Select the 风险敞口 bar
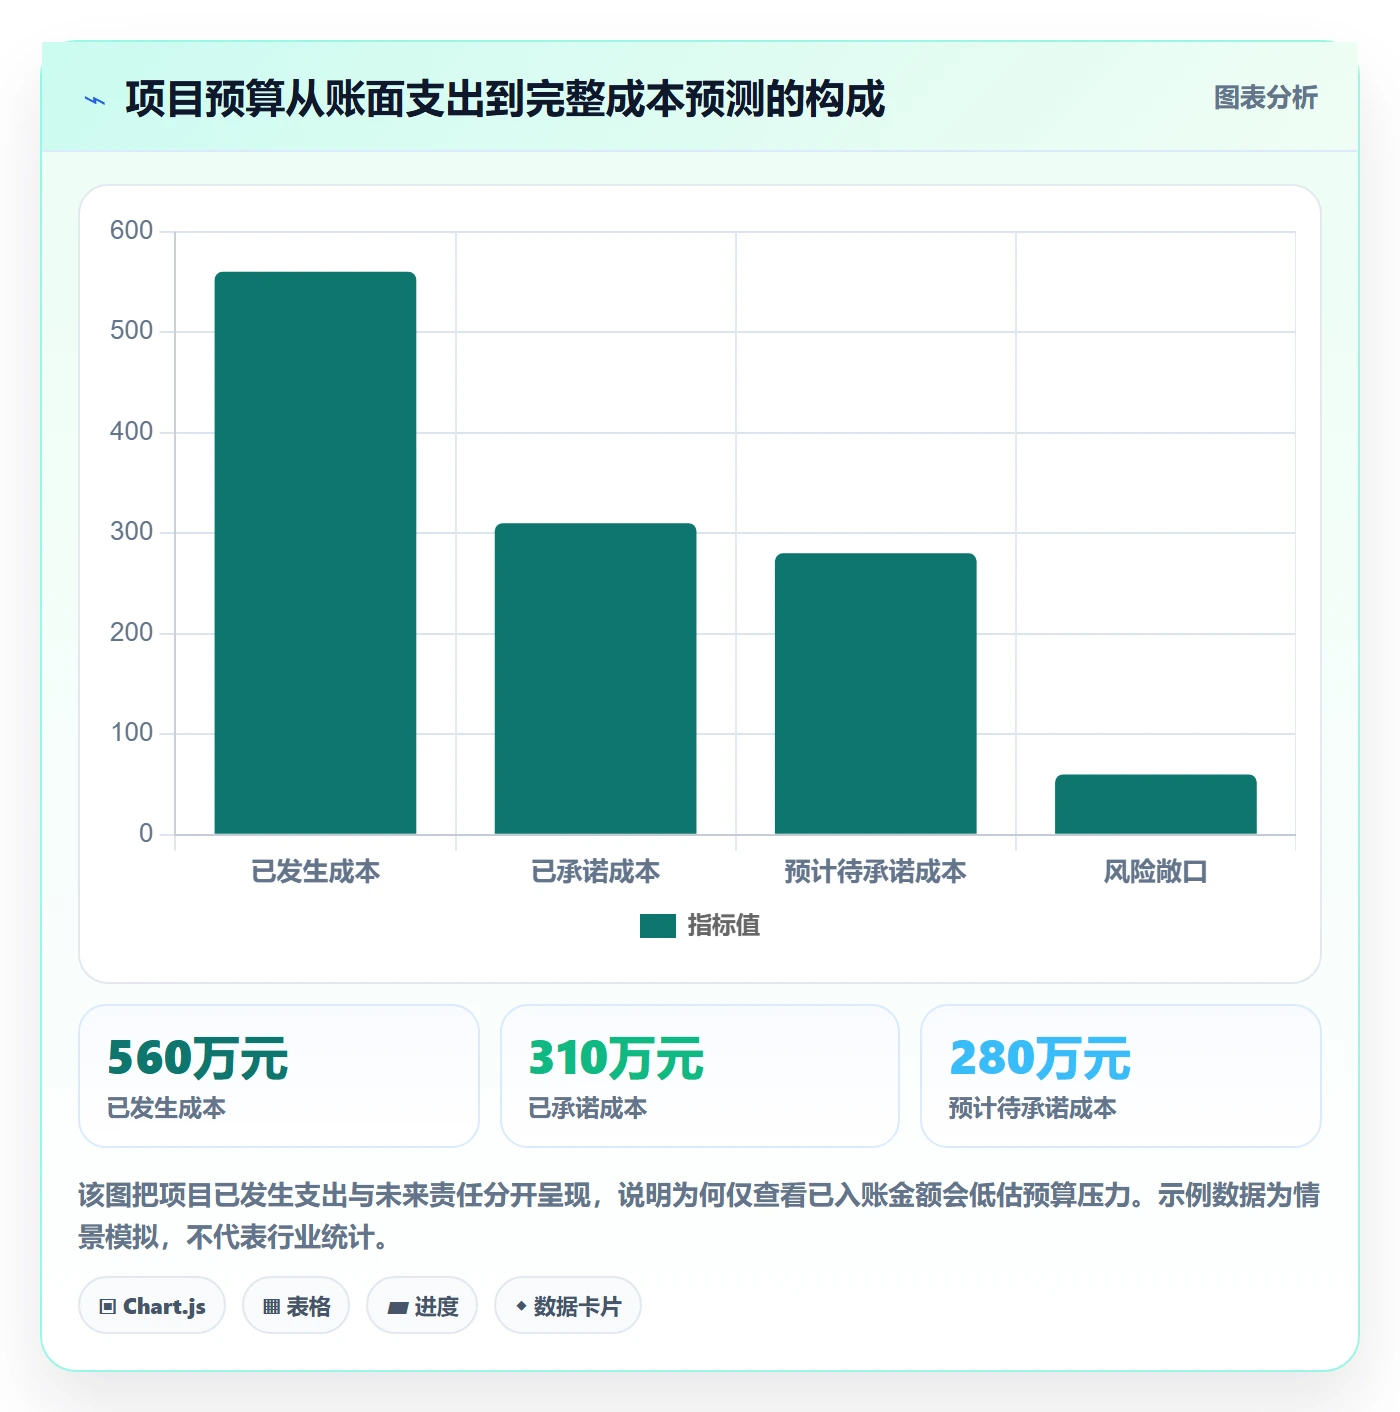This screenshot has height=1412, width=1400. (1155, 804)
